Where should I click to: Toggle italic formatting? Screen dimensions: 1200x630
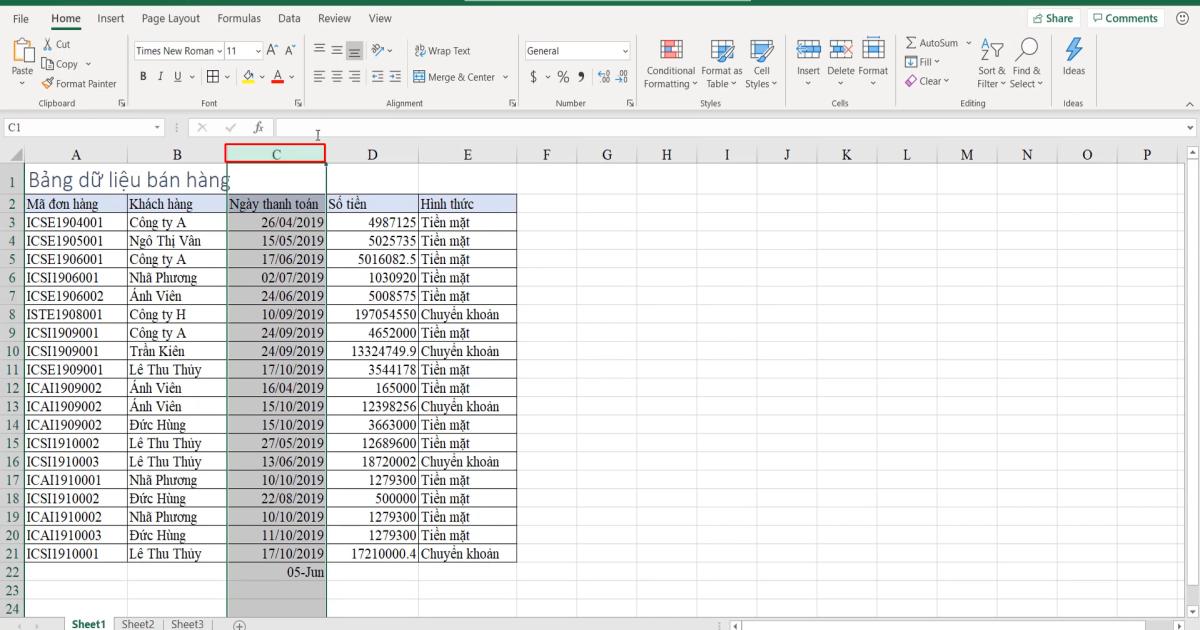[161, 76]
